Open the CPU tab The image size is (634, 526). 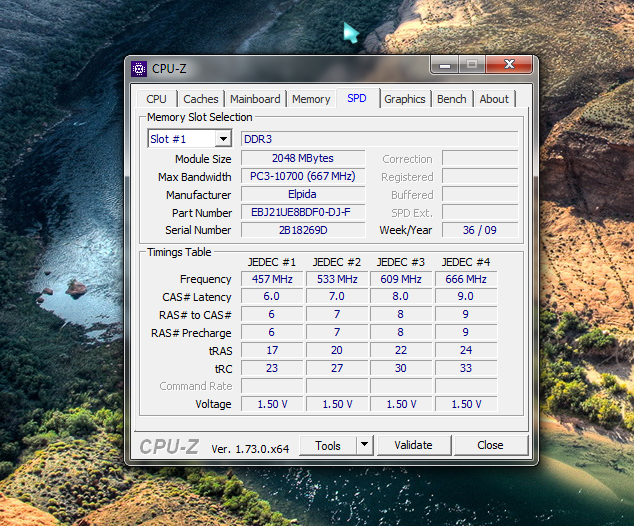tap(156, 99)
